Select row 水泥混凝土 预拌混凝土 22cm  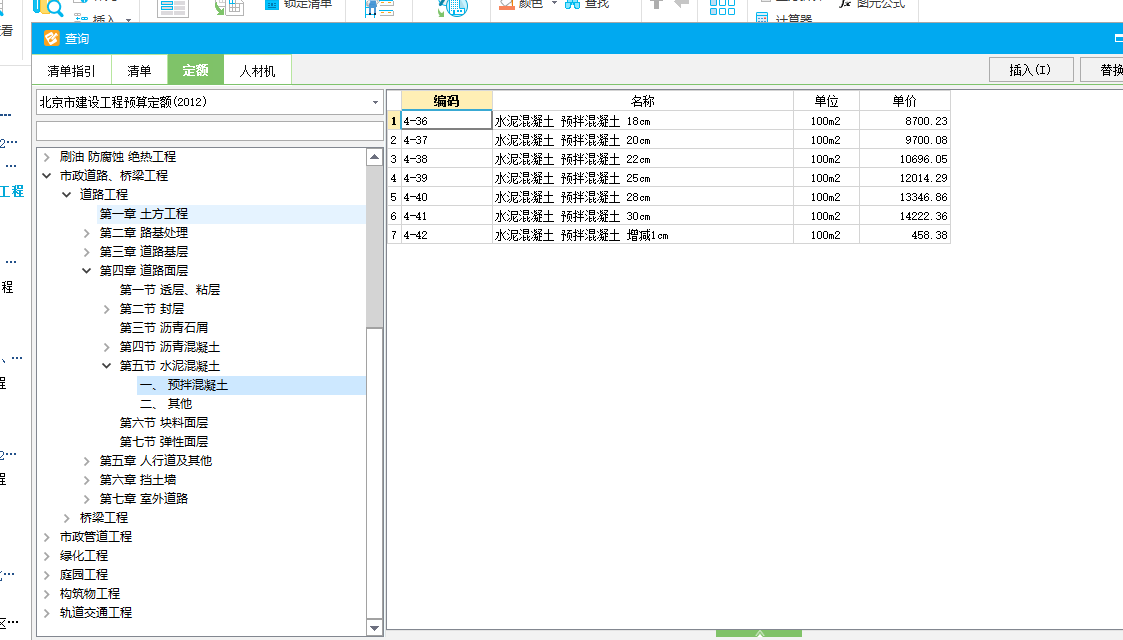[x=642, y=159]
